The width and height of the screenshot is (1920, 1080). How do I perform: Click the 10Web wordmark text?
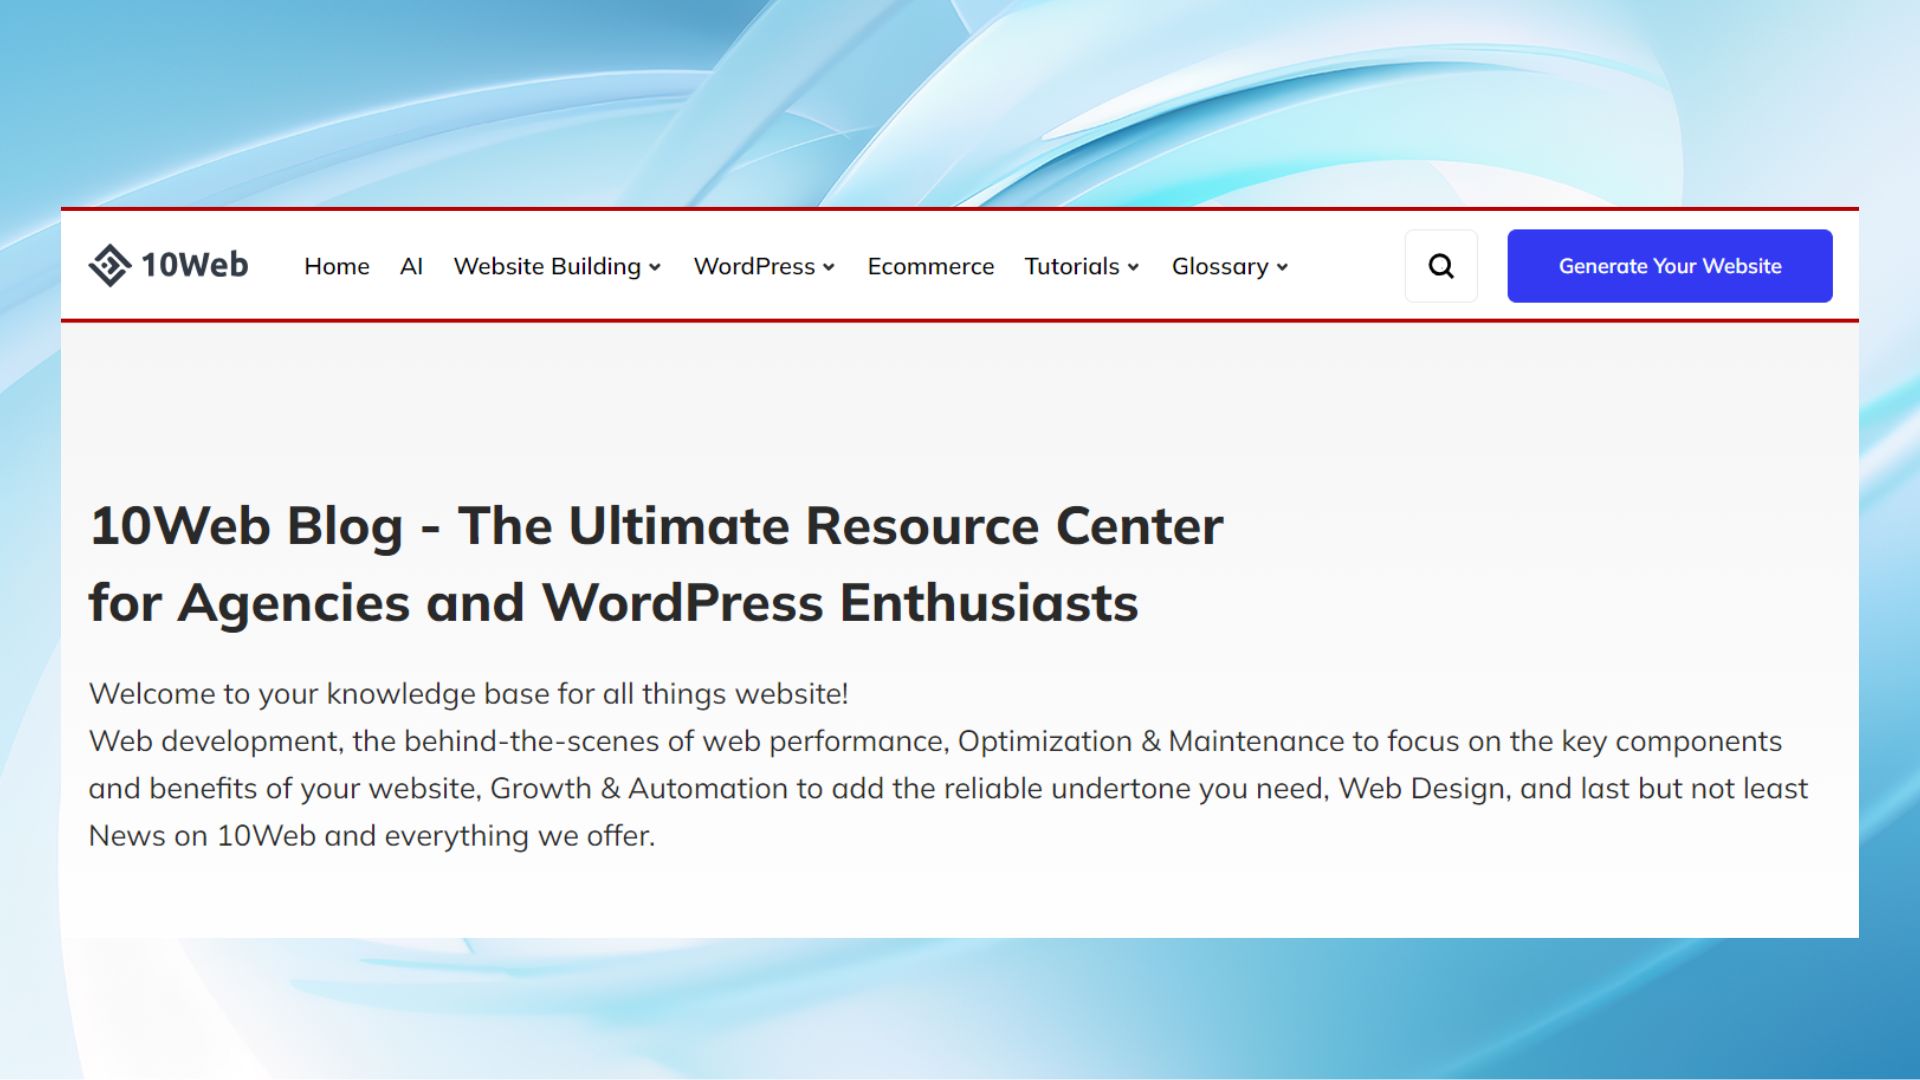pyautogui.click(x=194, y=265)
